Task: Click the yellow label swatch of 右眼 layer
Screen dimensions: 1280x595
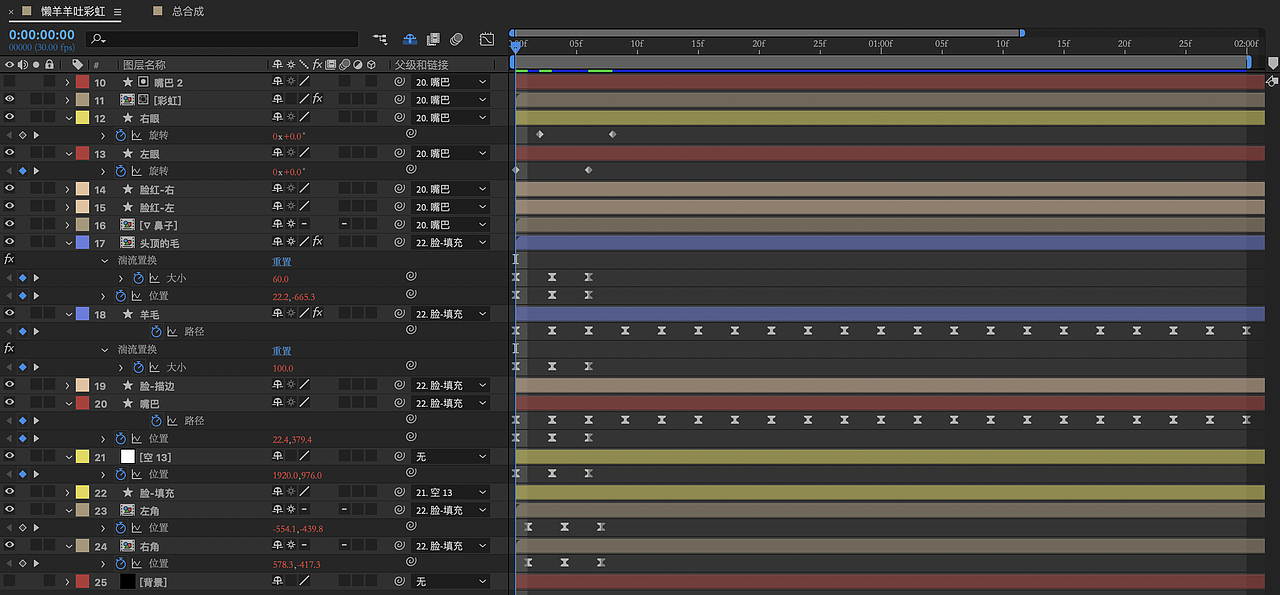Action: click(x=83, y=118)
